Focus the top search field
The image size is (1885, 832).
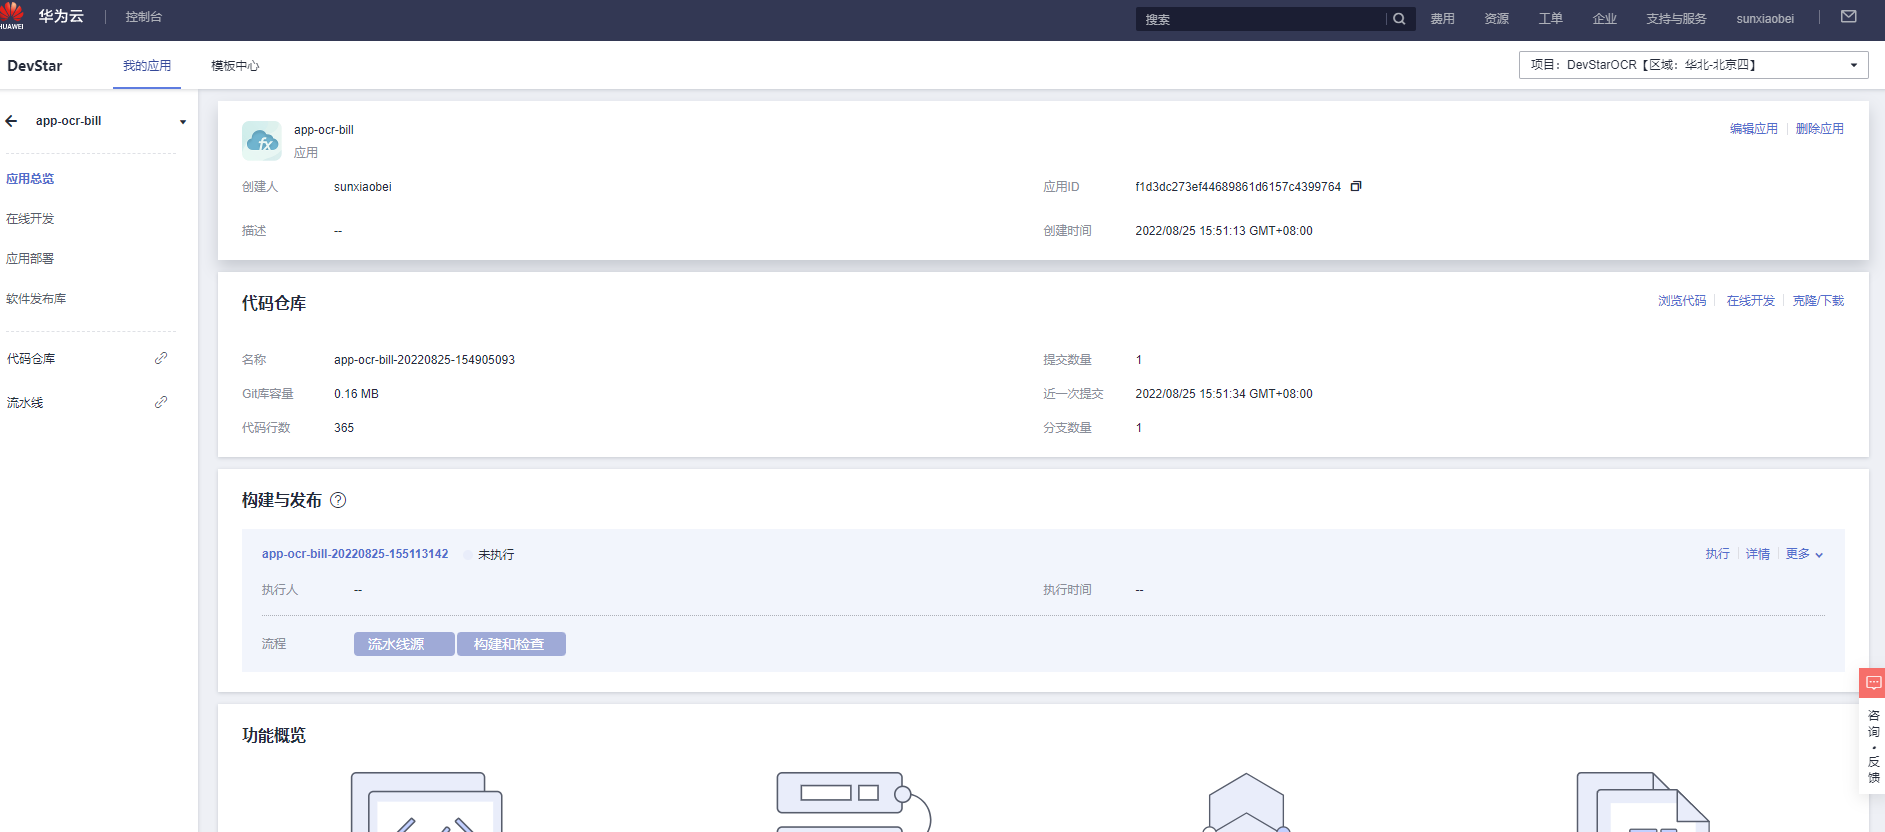click(x=1262, y=19)
